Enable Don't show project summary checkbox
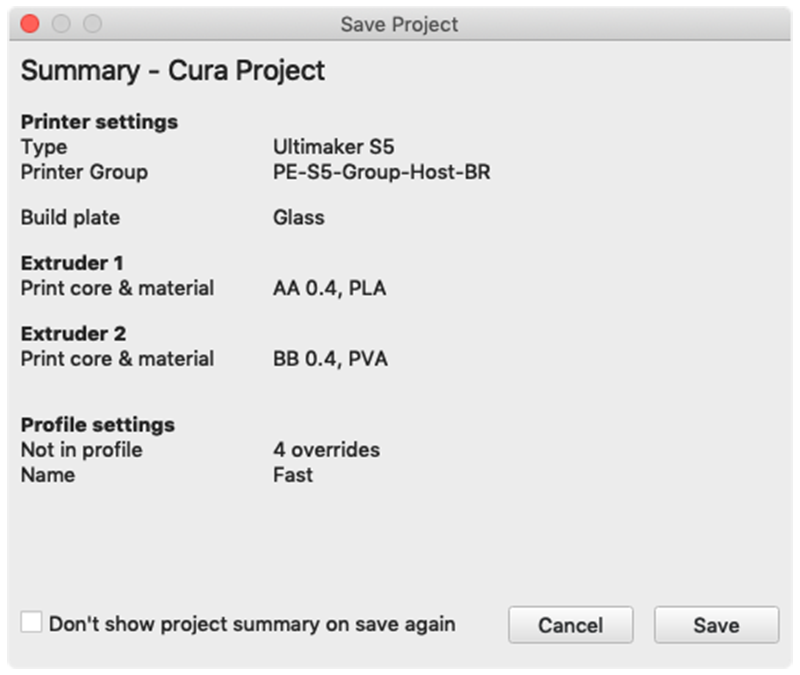The height and width of the screenshot is (675, 800). tap(32, 623)
